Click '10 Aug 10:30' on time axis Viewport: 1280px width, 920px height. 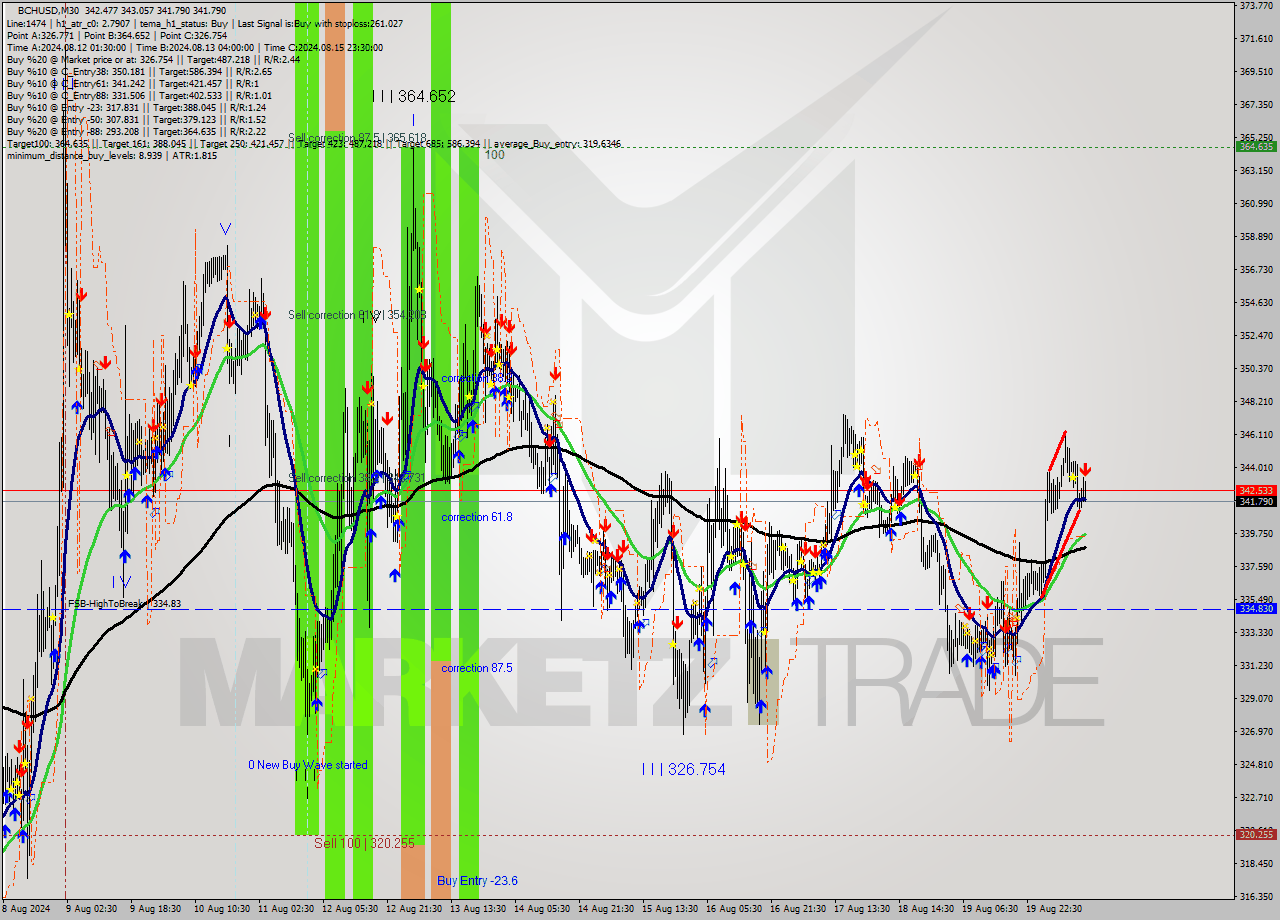[222, 909]
